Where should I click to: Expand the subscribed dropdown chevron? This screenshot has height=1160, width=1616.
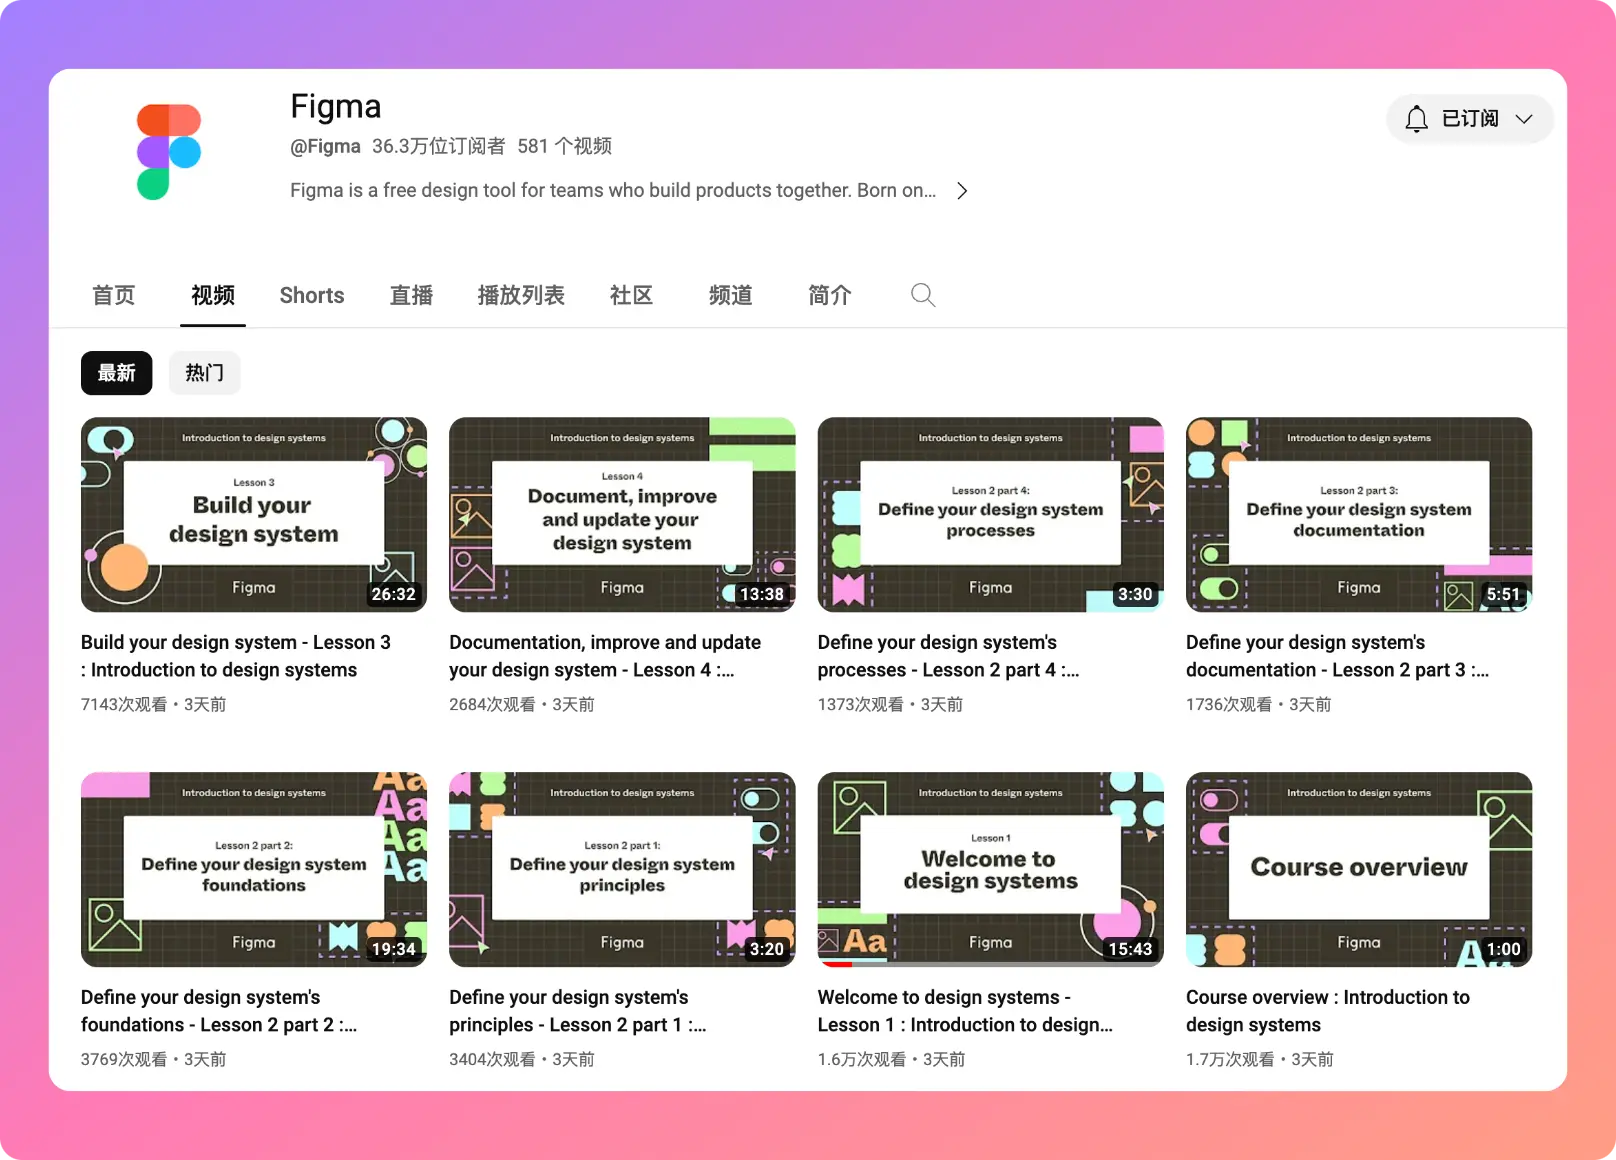click(x=1523, y=119)
